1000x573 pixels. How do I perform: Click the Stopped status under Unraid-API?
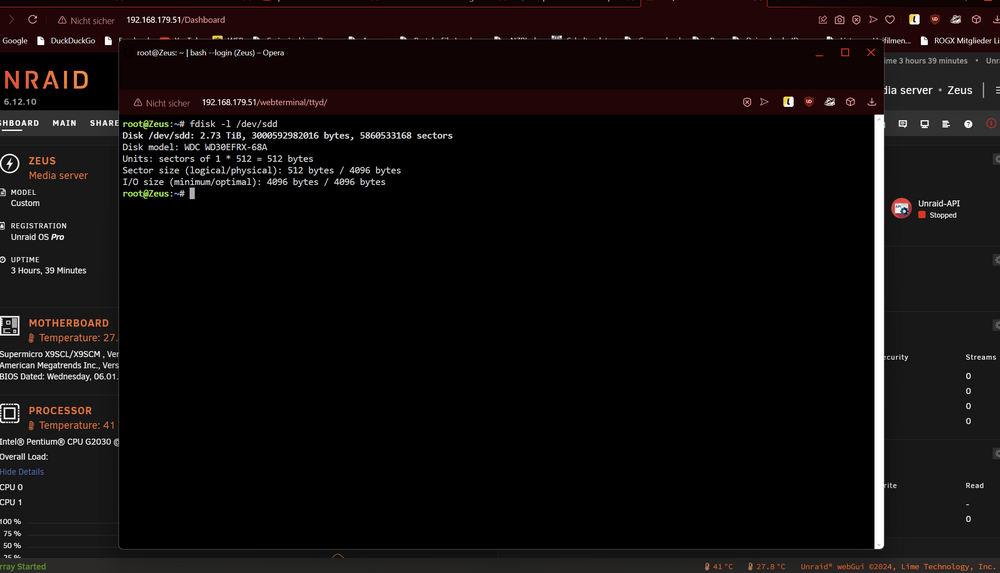click(943, 216)
